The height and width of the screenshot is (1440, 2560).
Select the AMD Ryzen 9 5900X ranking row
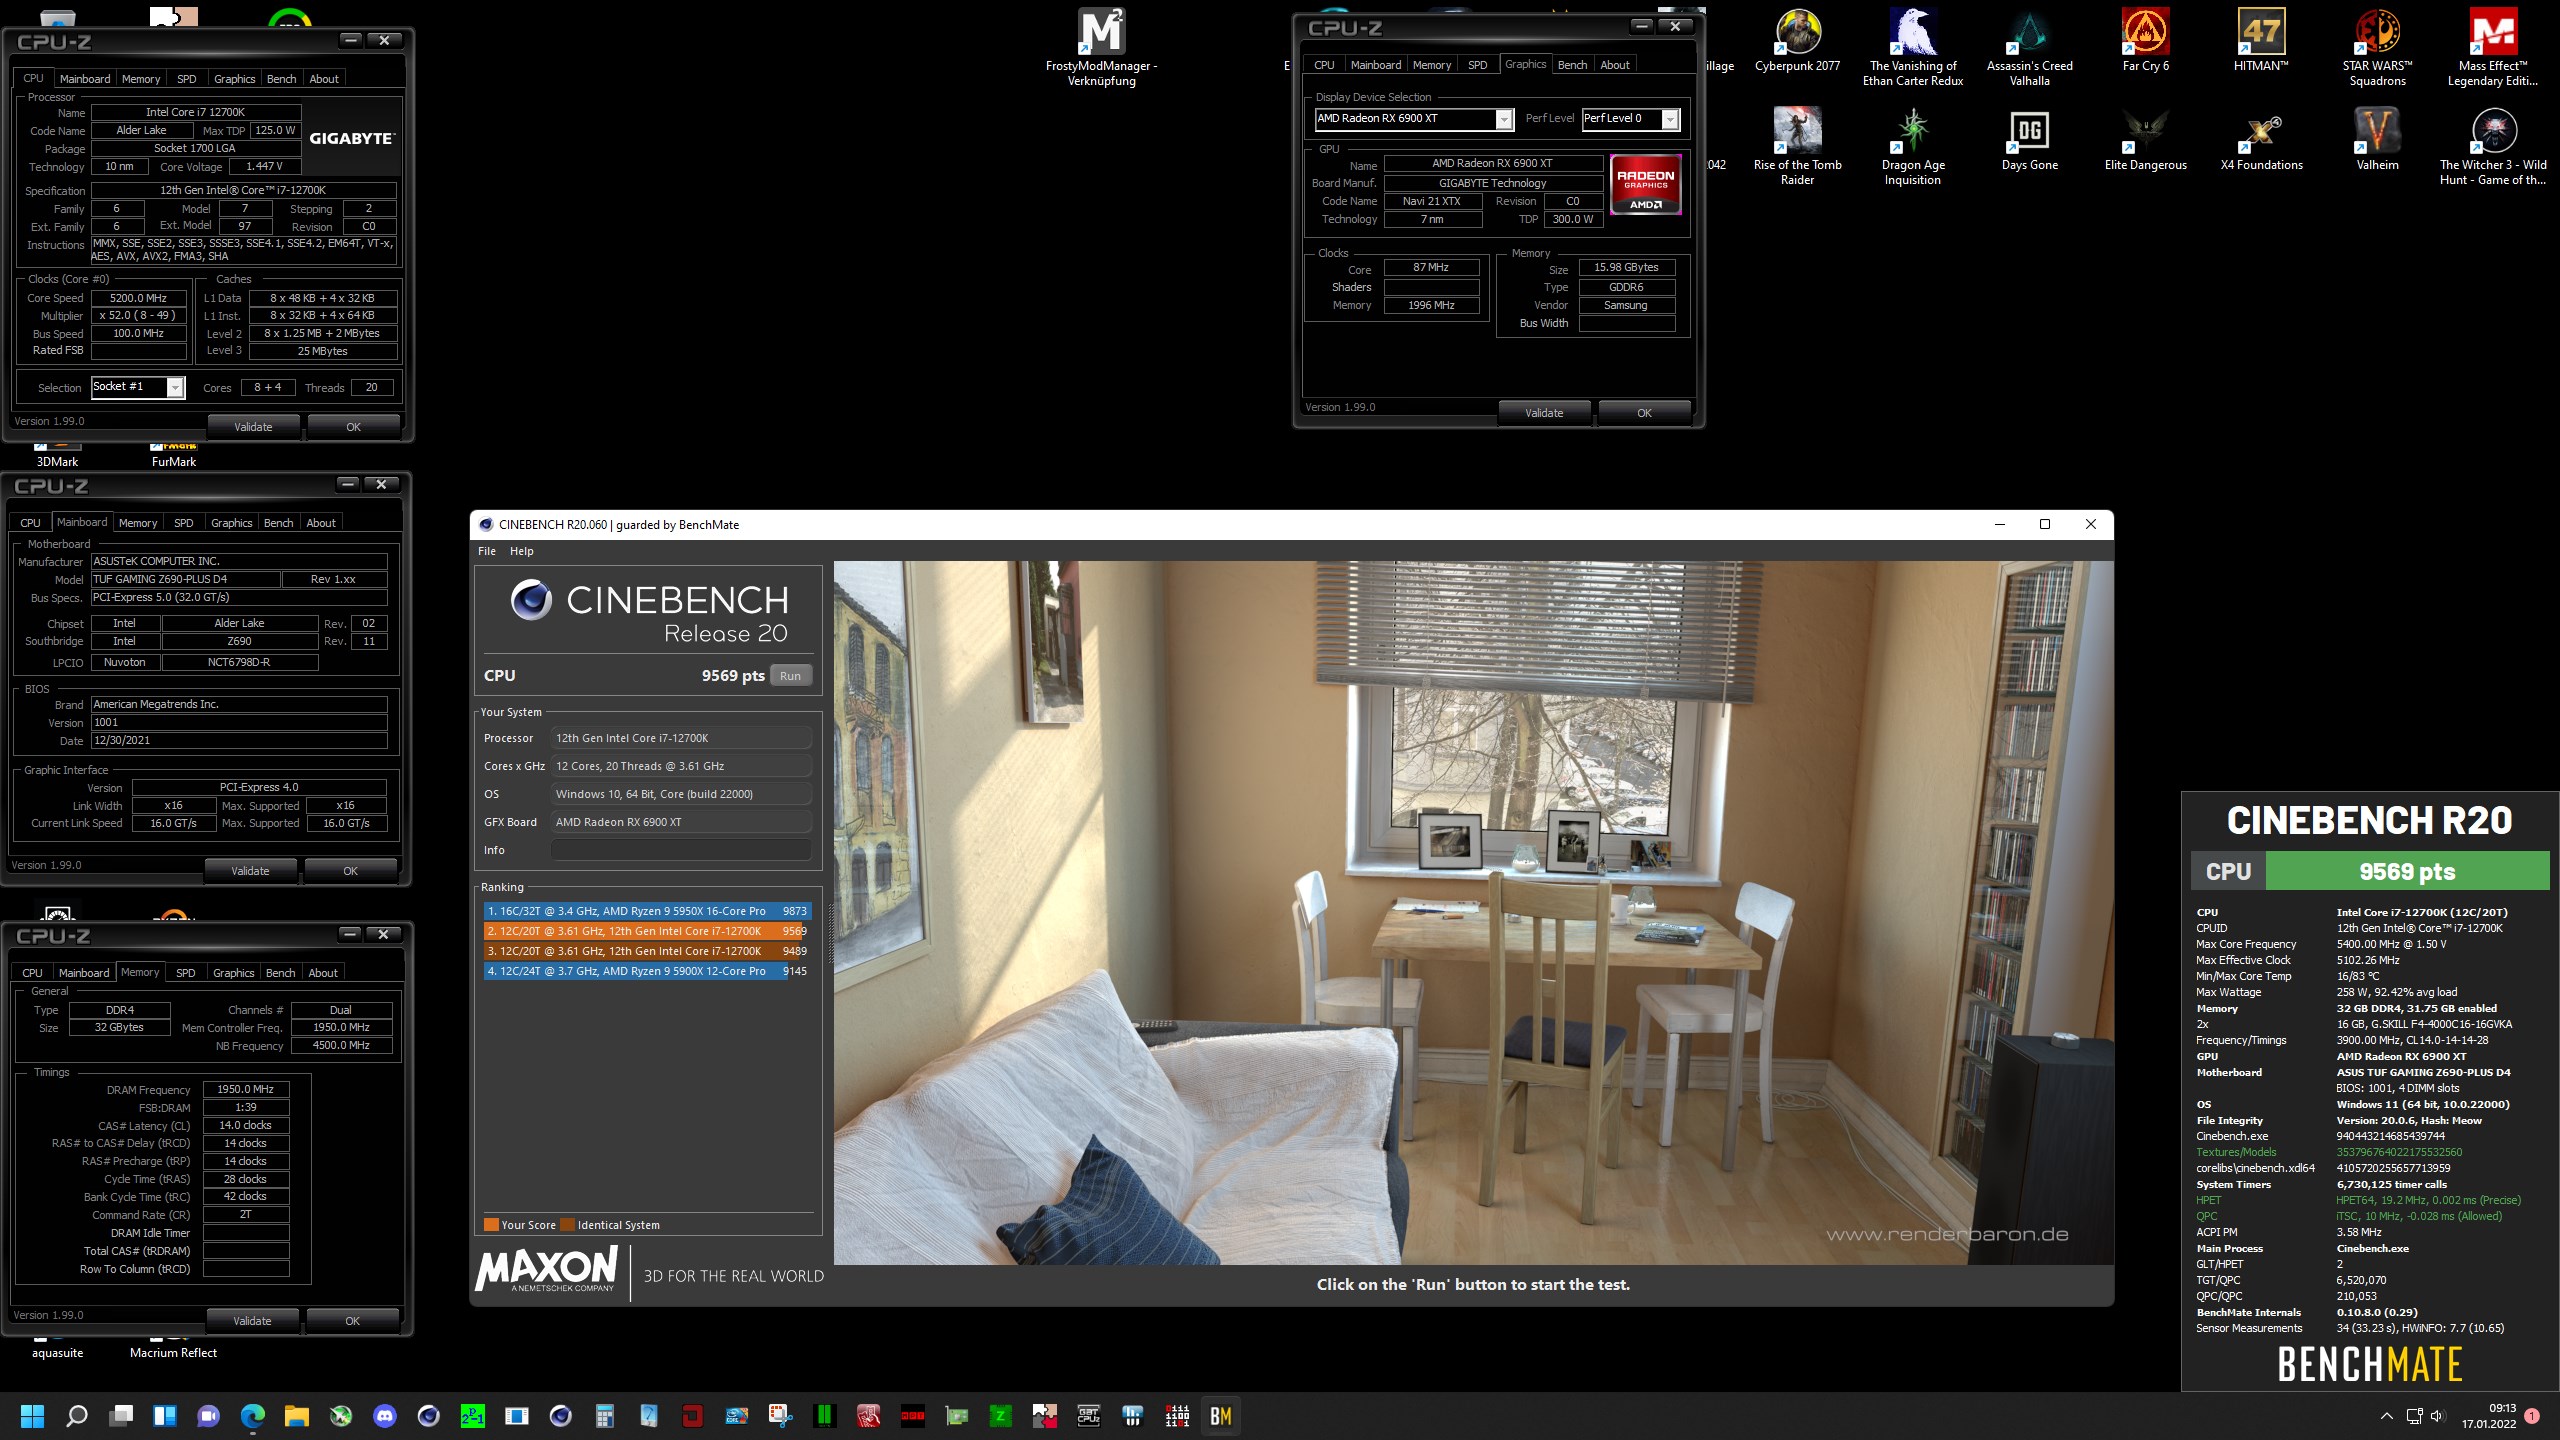tap(647, 971)
